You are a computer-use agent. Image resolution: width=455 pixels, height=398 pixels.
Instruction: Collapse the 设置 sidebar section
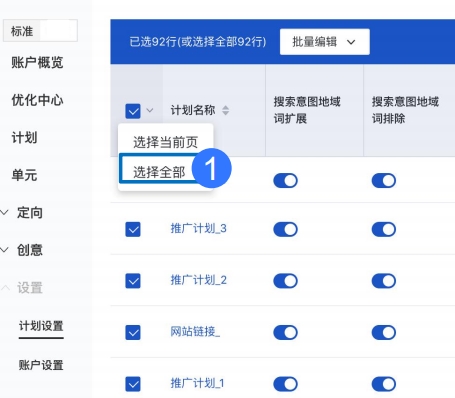5,287
